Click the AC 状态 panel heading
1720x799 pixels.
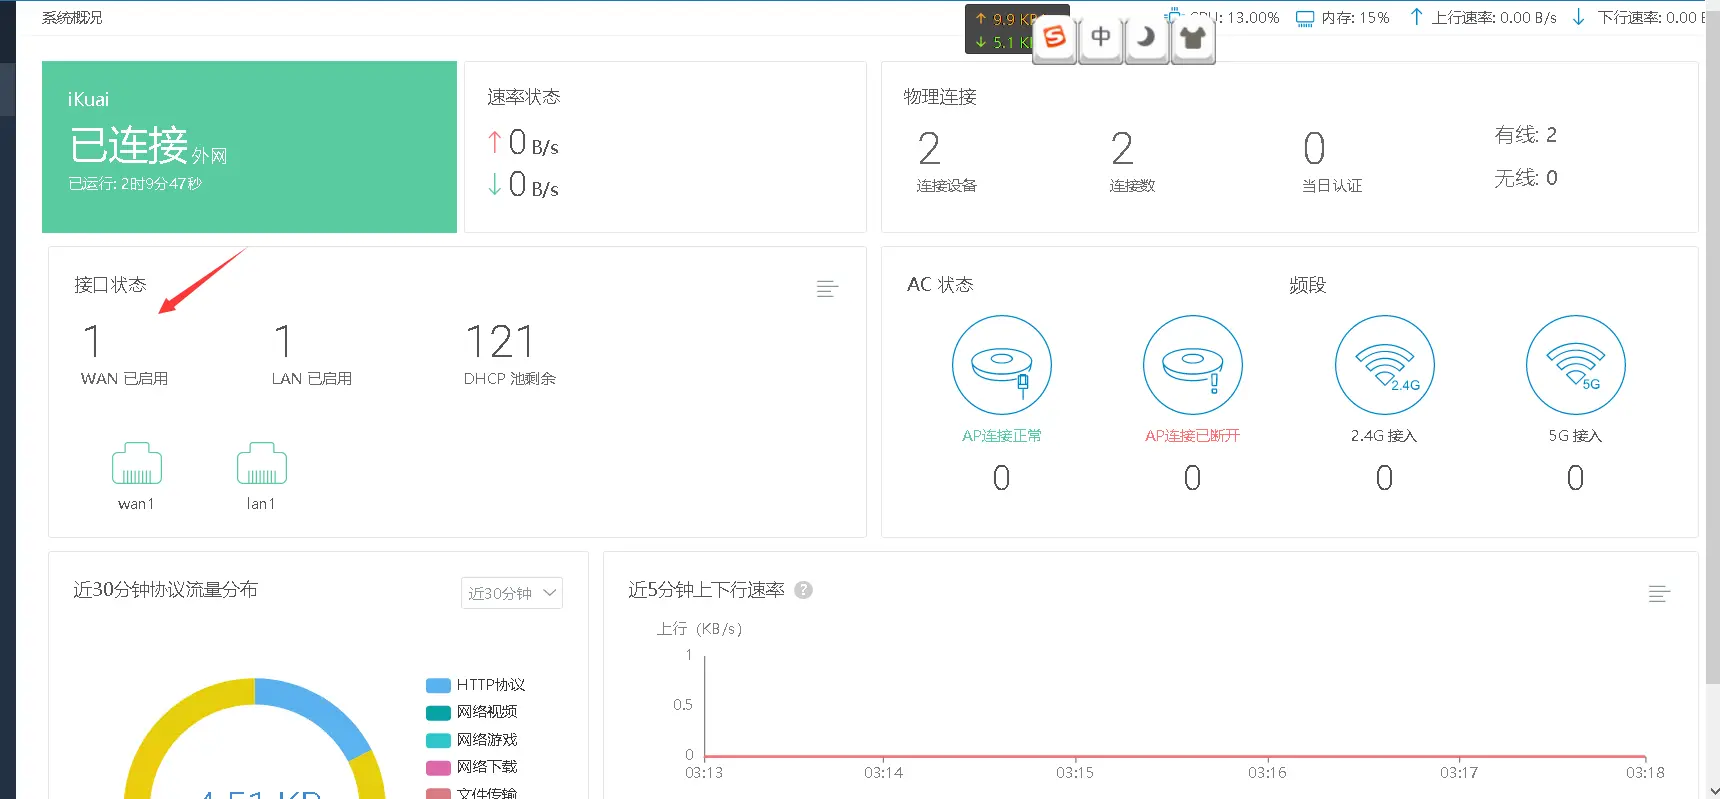click(940, 285)
